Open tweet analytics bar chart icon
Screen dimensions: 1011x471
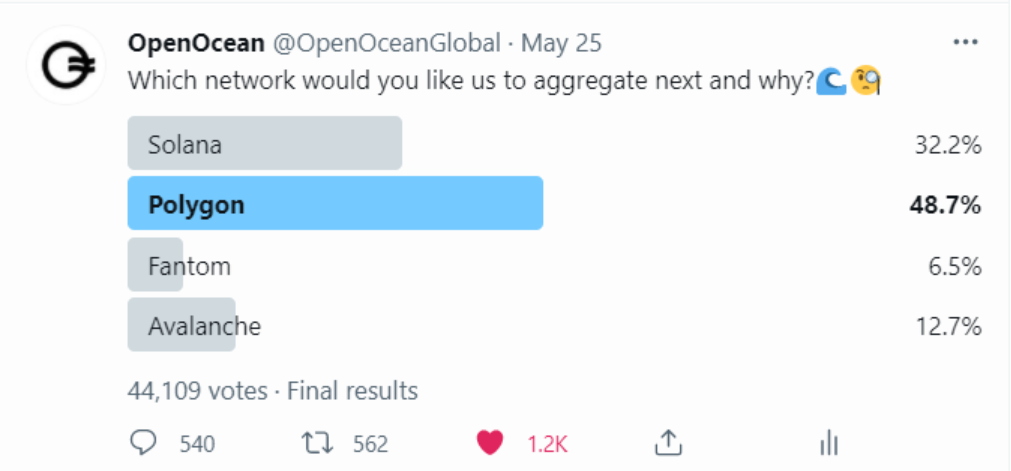(x=828, y=443)
